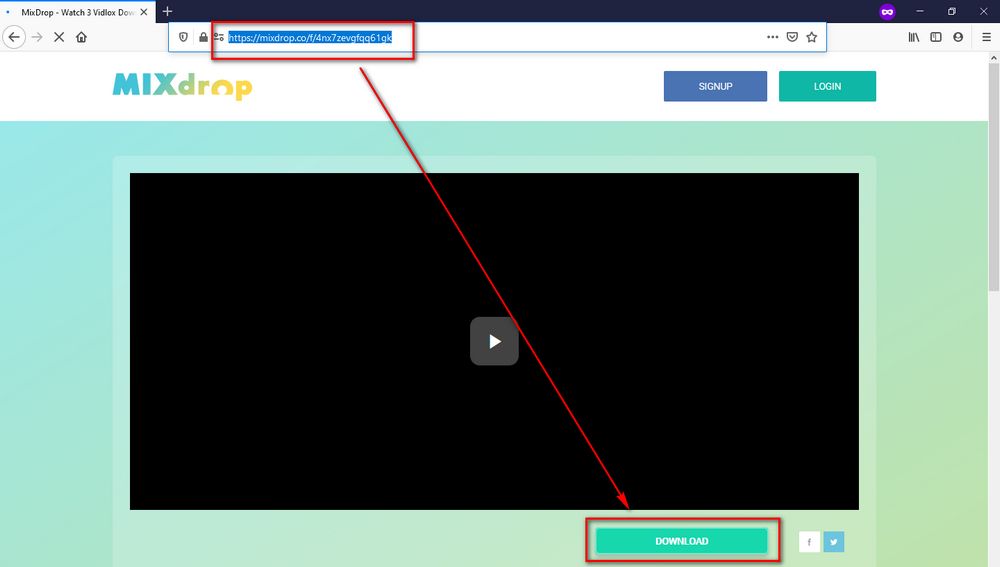Open the Library toolbar button
Screen dimensions: 1000x567
(914, 37)
